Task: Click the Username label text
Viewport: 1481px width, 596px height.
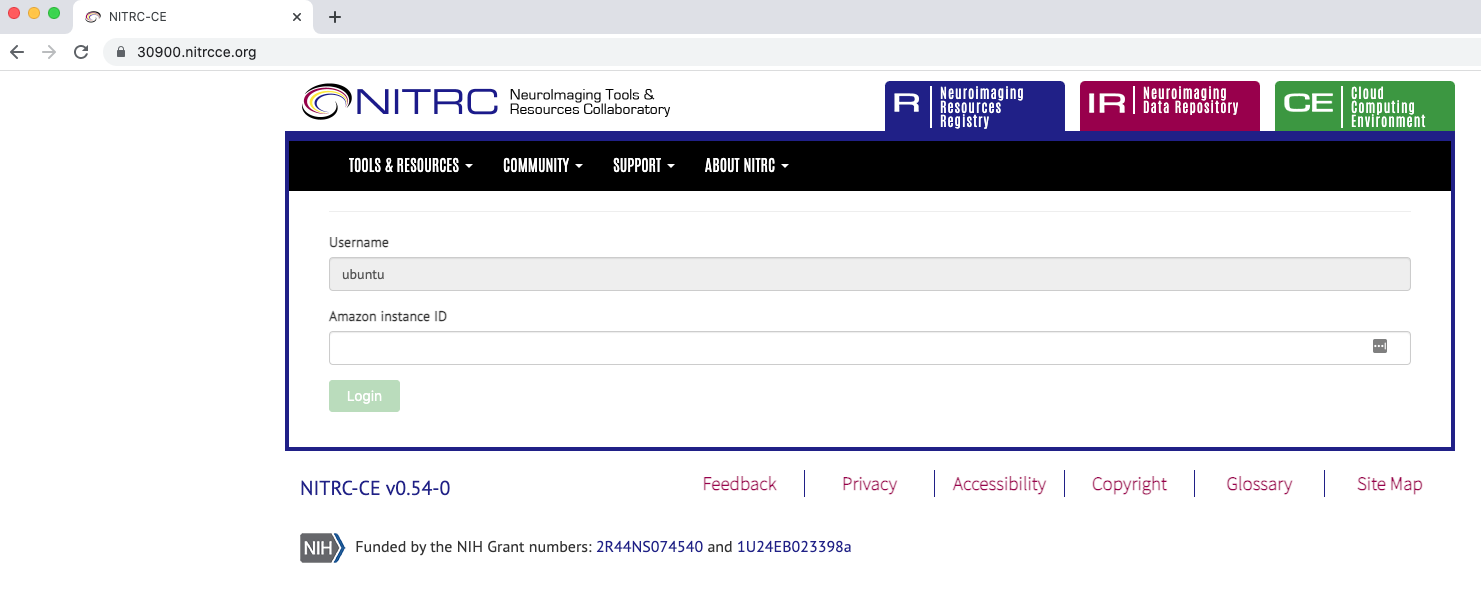Action: [x=359, y=242]
